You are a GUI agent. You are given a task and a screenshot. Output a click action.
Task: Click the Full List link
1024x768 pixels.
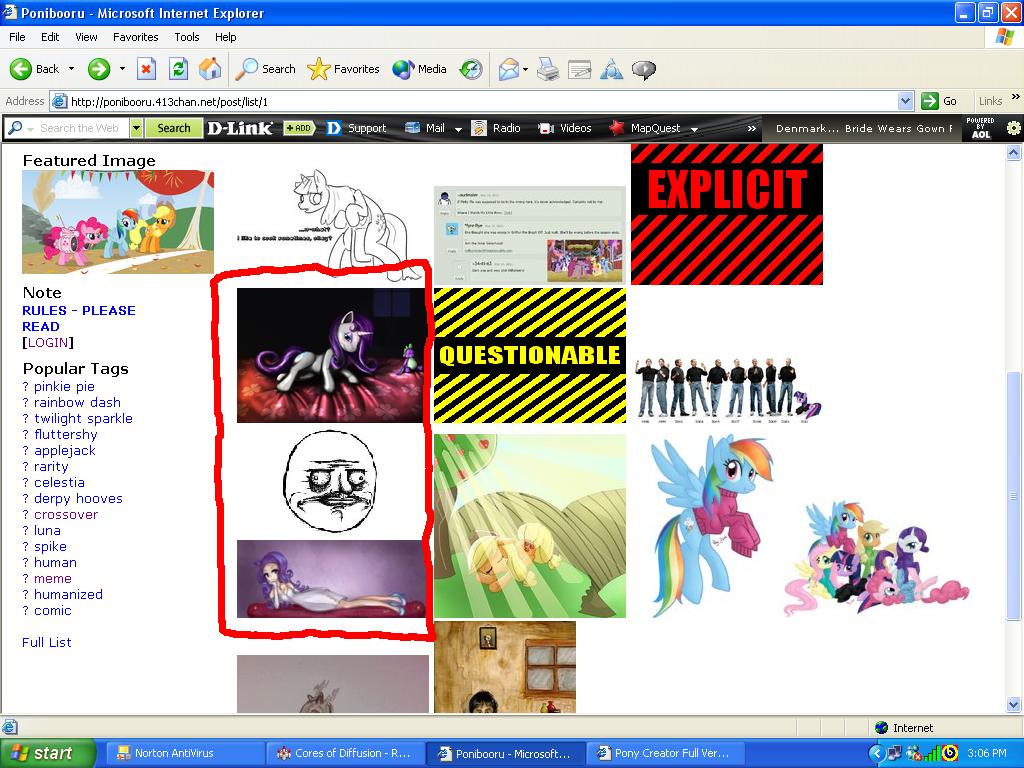click(46, 642)
